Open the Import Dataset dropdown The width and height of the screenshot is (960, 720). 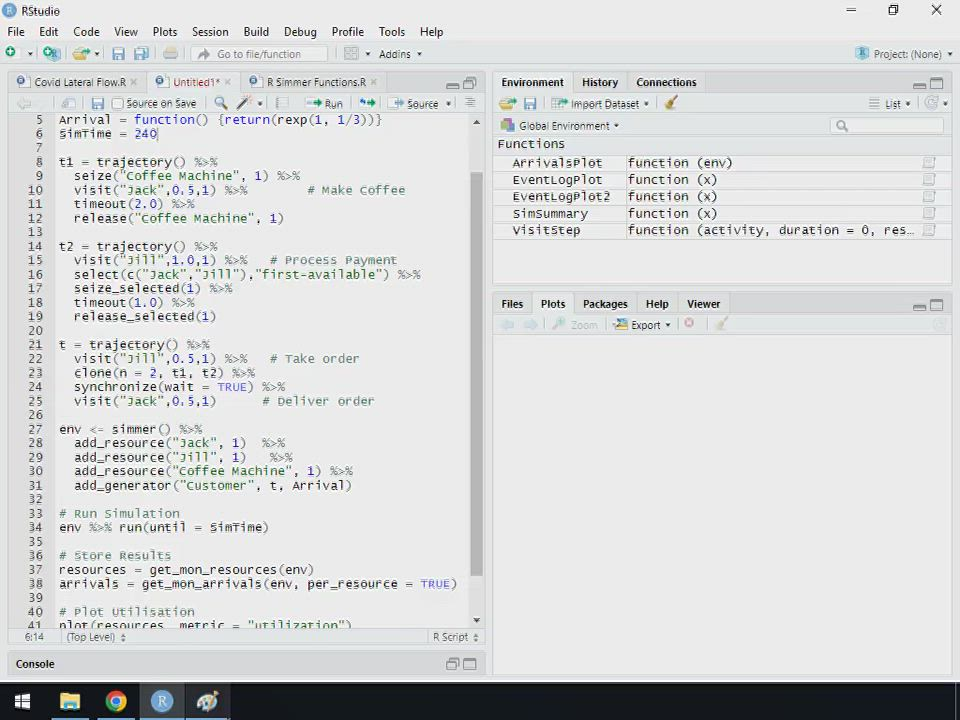(x=604, y=103)
